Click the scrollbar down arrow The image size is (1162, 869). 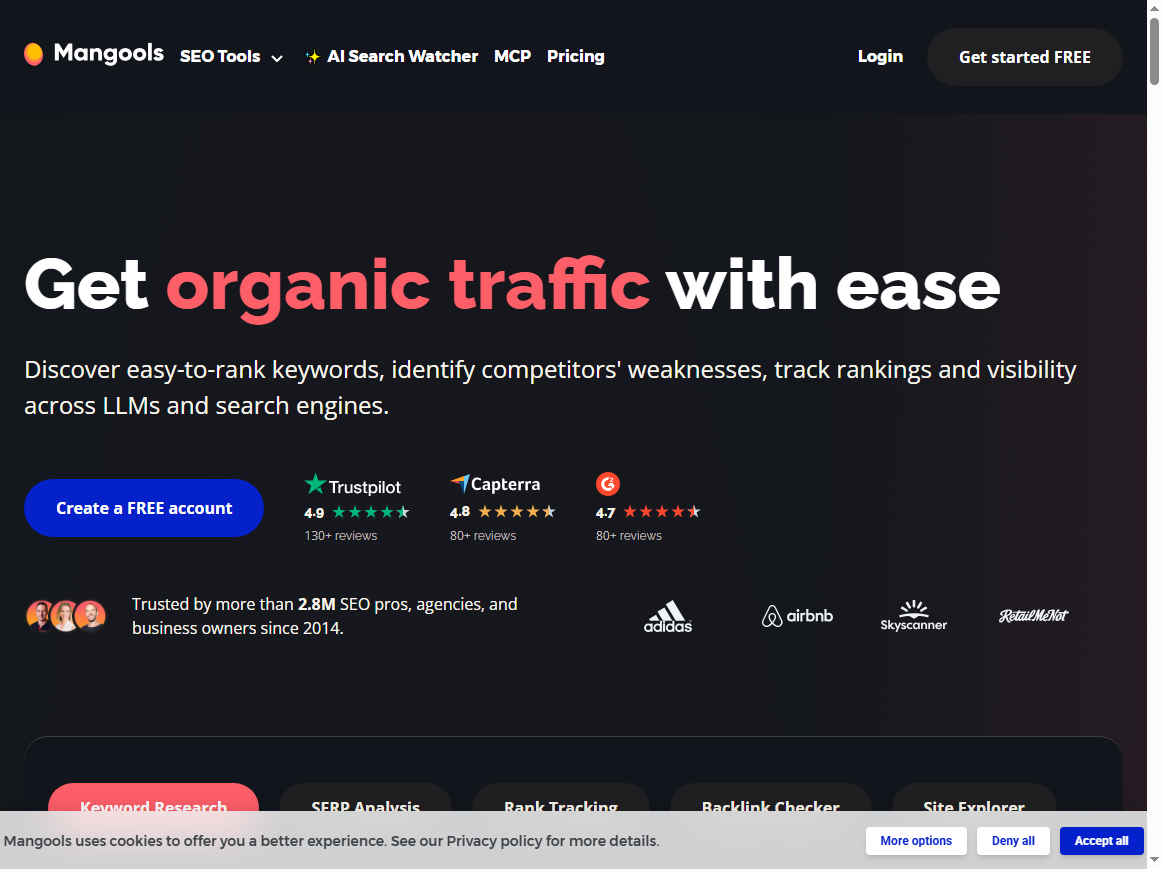click(x=1155, y=862)
